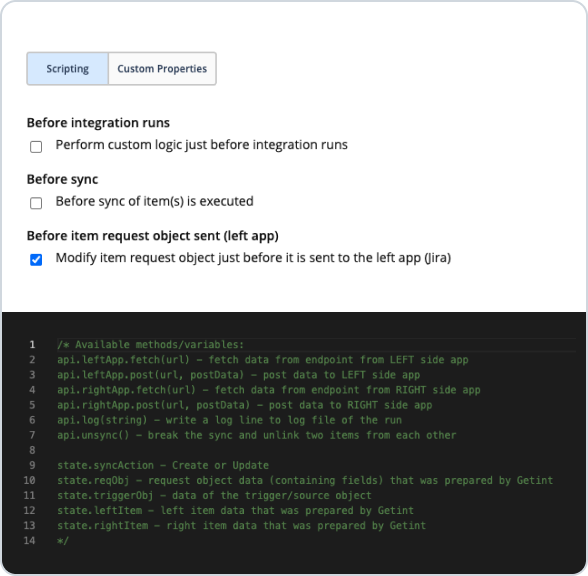Screen dimensions: 588x576
Task: Place cursor on api.leftApp.post line
Action: pos(238,375)
